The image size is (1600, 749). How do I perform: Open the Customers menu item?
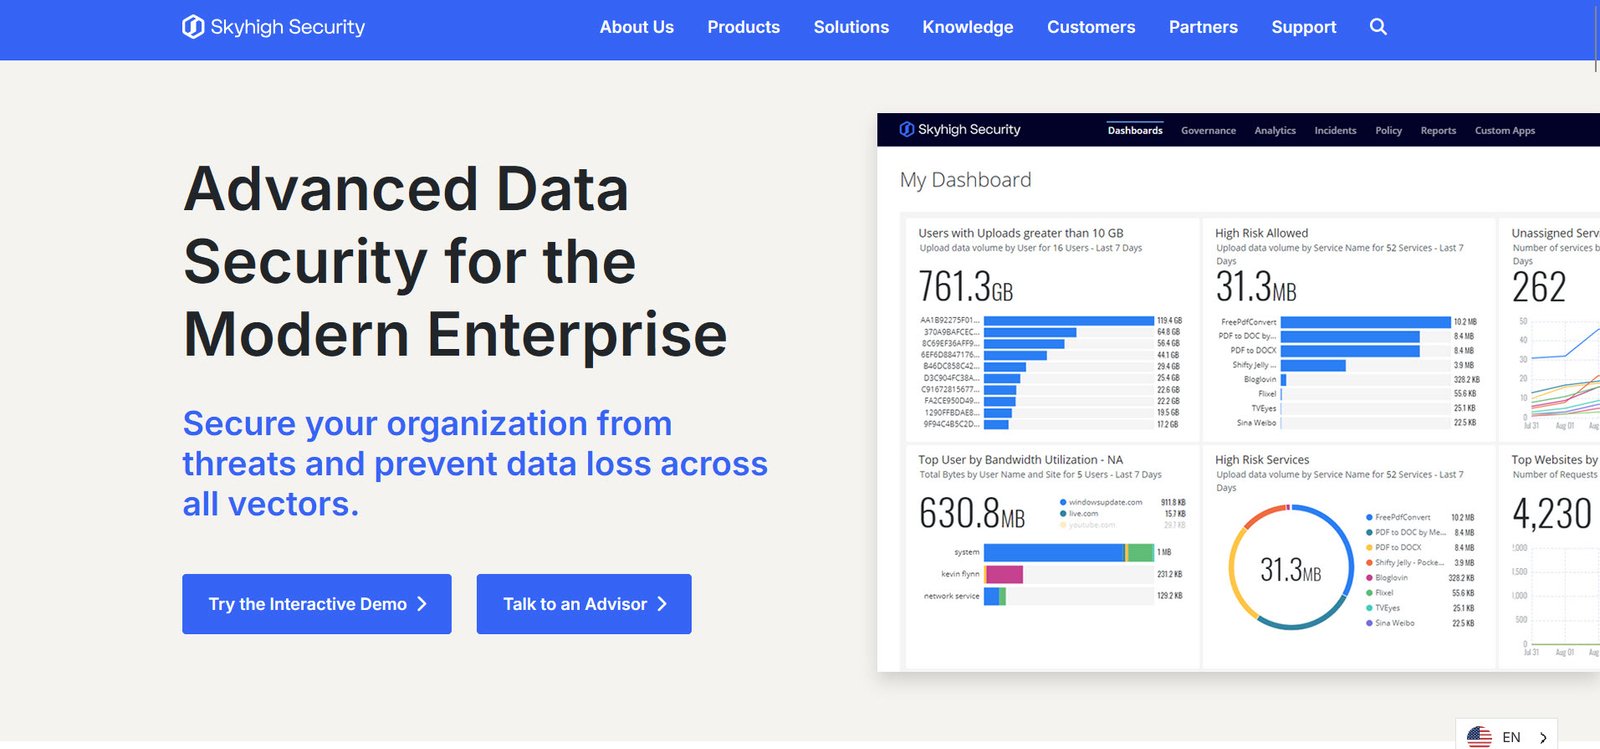click(1091, 27)
